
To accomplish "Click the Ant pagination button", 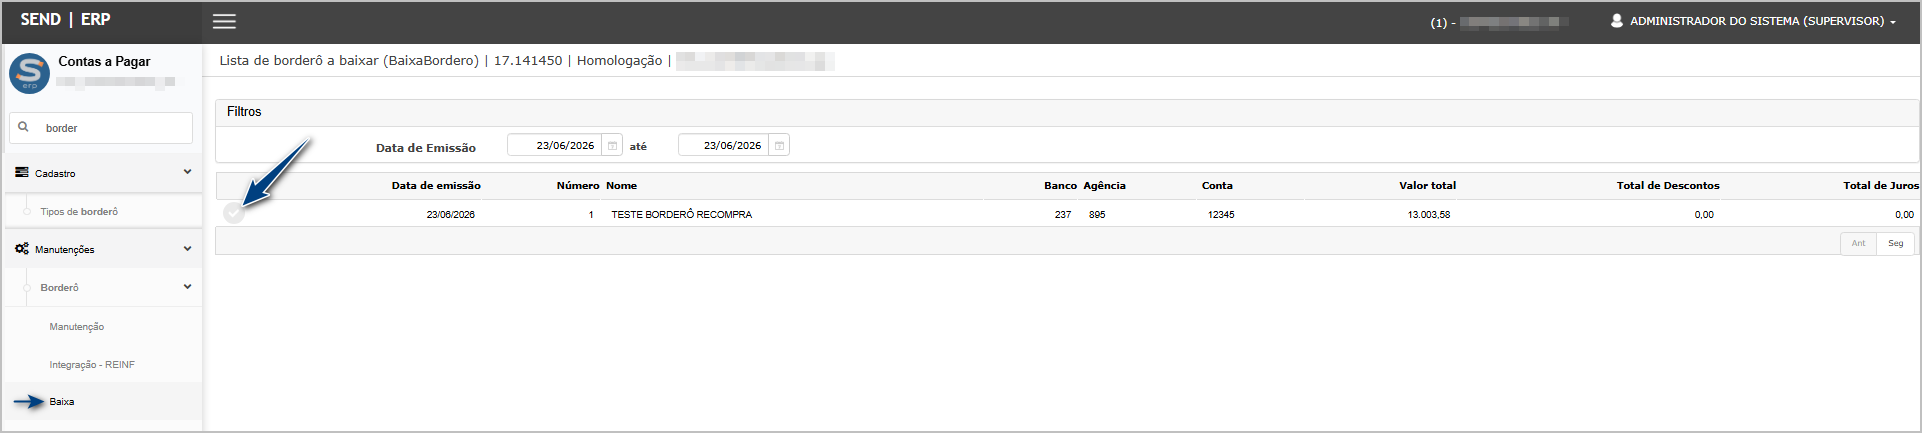I will pyautogui.click(x=1858, y=243).
